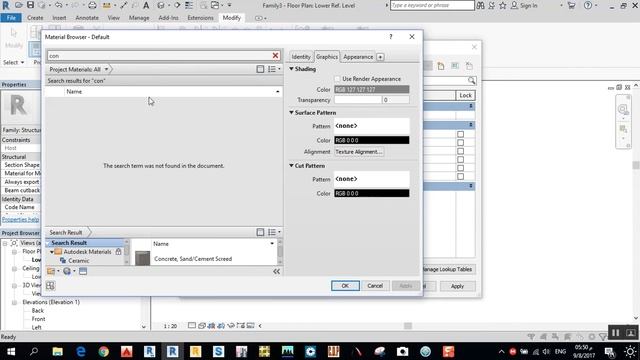This screenshot has width=640, height=360.
Task: Toggle library panel icon in Search Result bar
Action: 260,232
